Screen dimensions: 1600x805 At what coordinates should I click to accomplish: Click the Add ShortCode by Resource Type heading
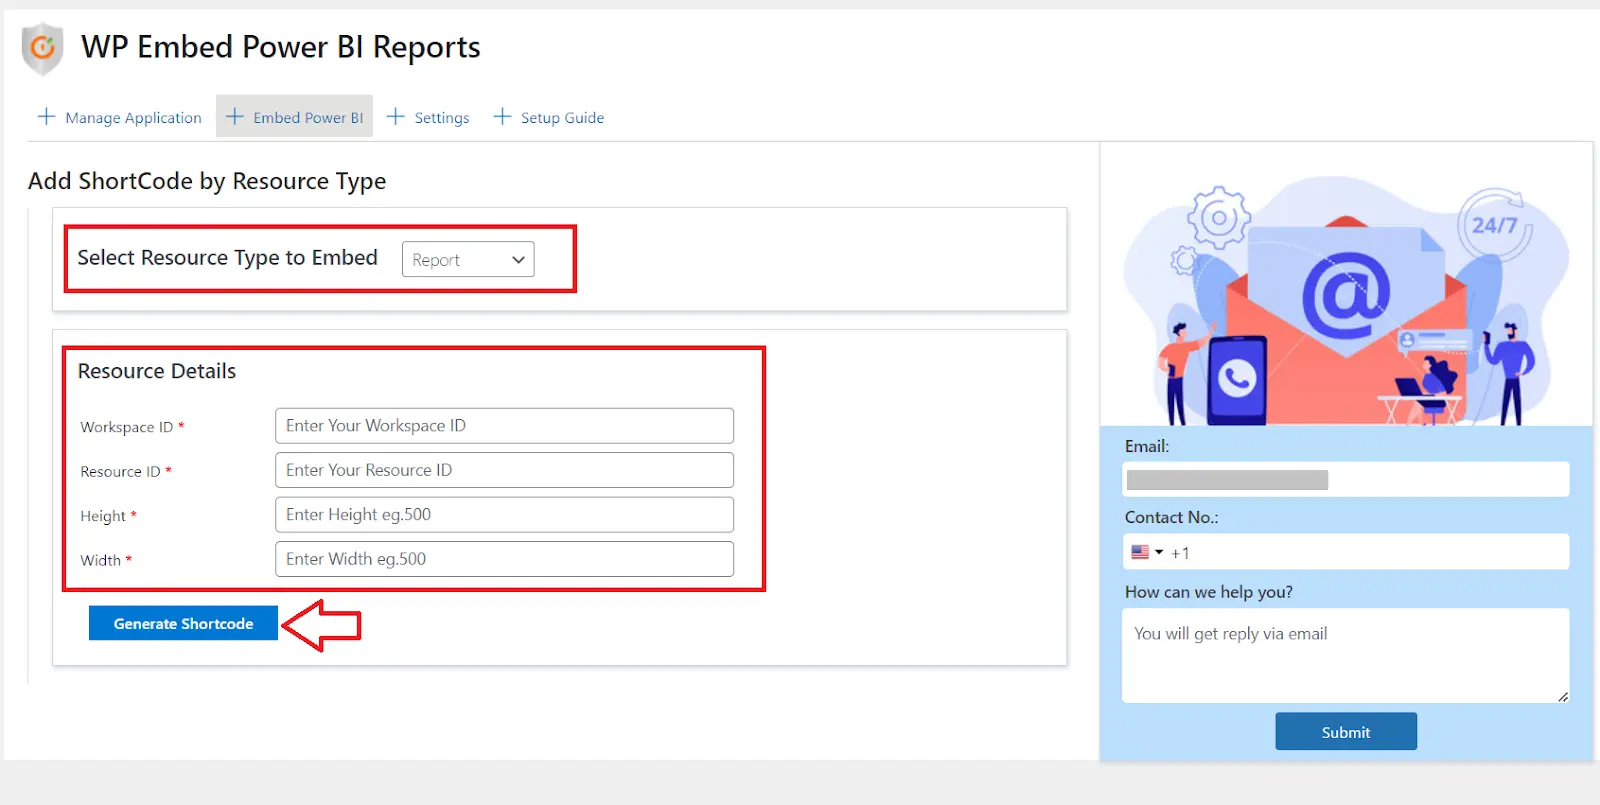pyautogui.click(x=207, y=181)
